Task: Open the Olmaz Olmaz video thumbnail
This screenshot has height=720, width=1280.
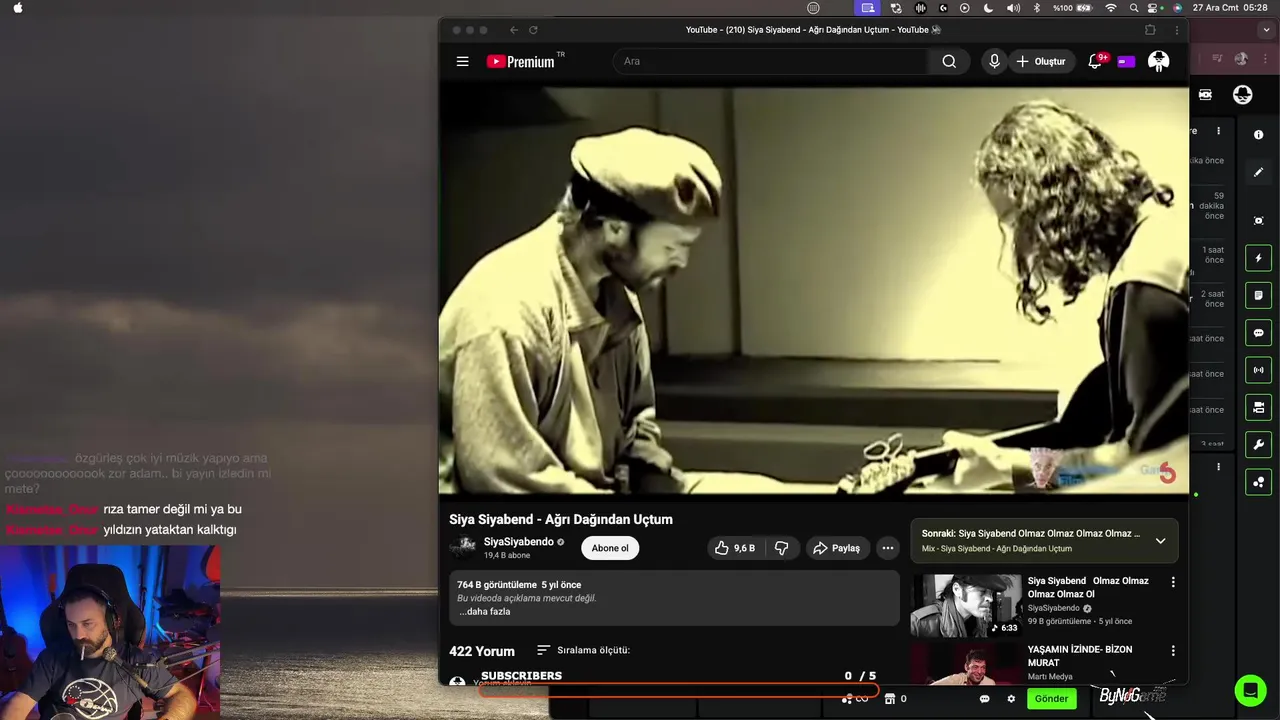Action: tap(966, 605)
